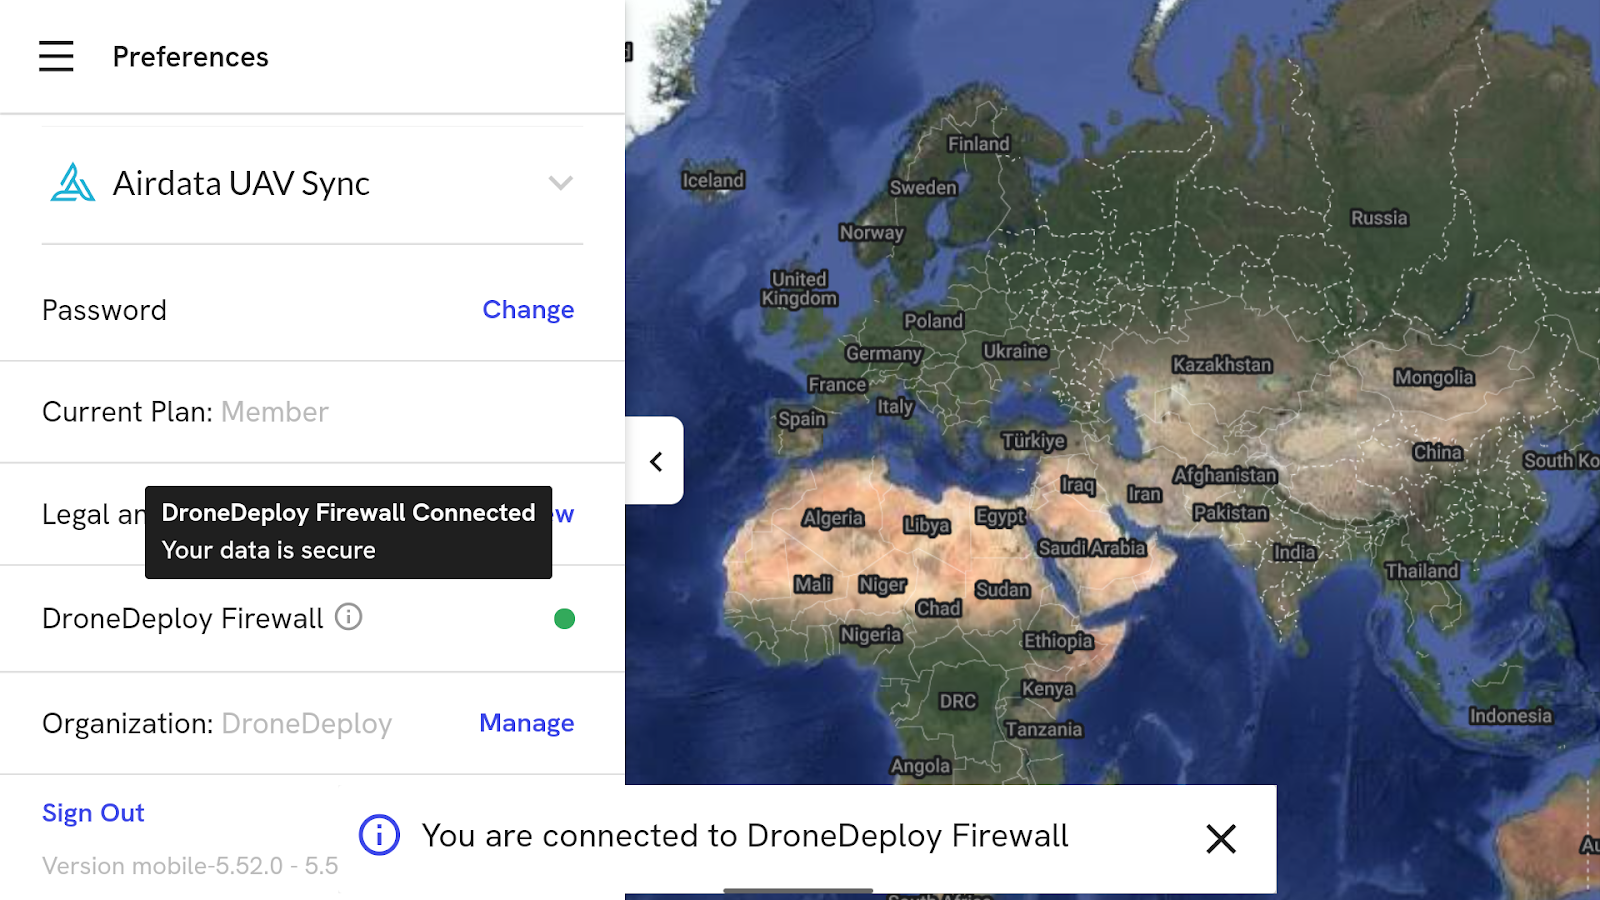Click the green DroneDeploy Firewall status dot
The image size is (1600, 900).
pyautogui.click(x=565, y=619)
